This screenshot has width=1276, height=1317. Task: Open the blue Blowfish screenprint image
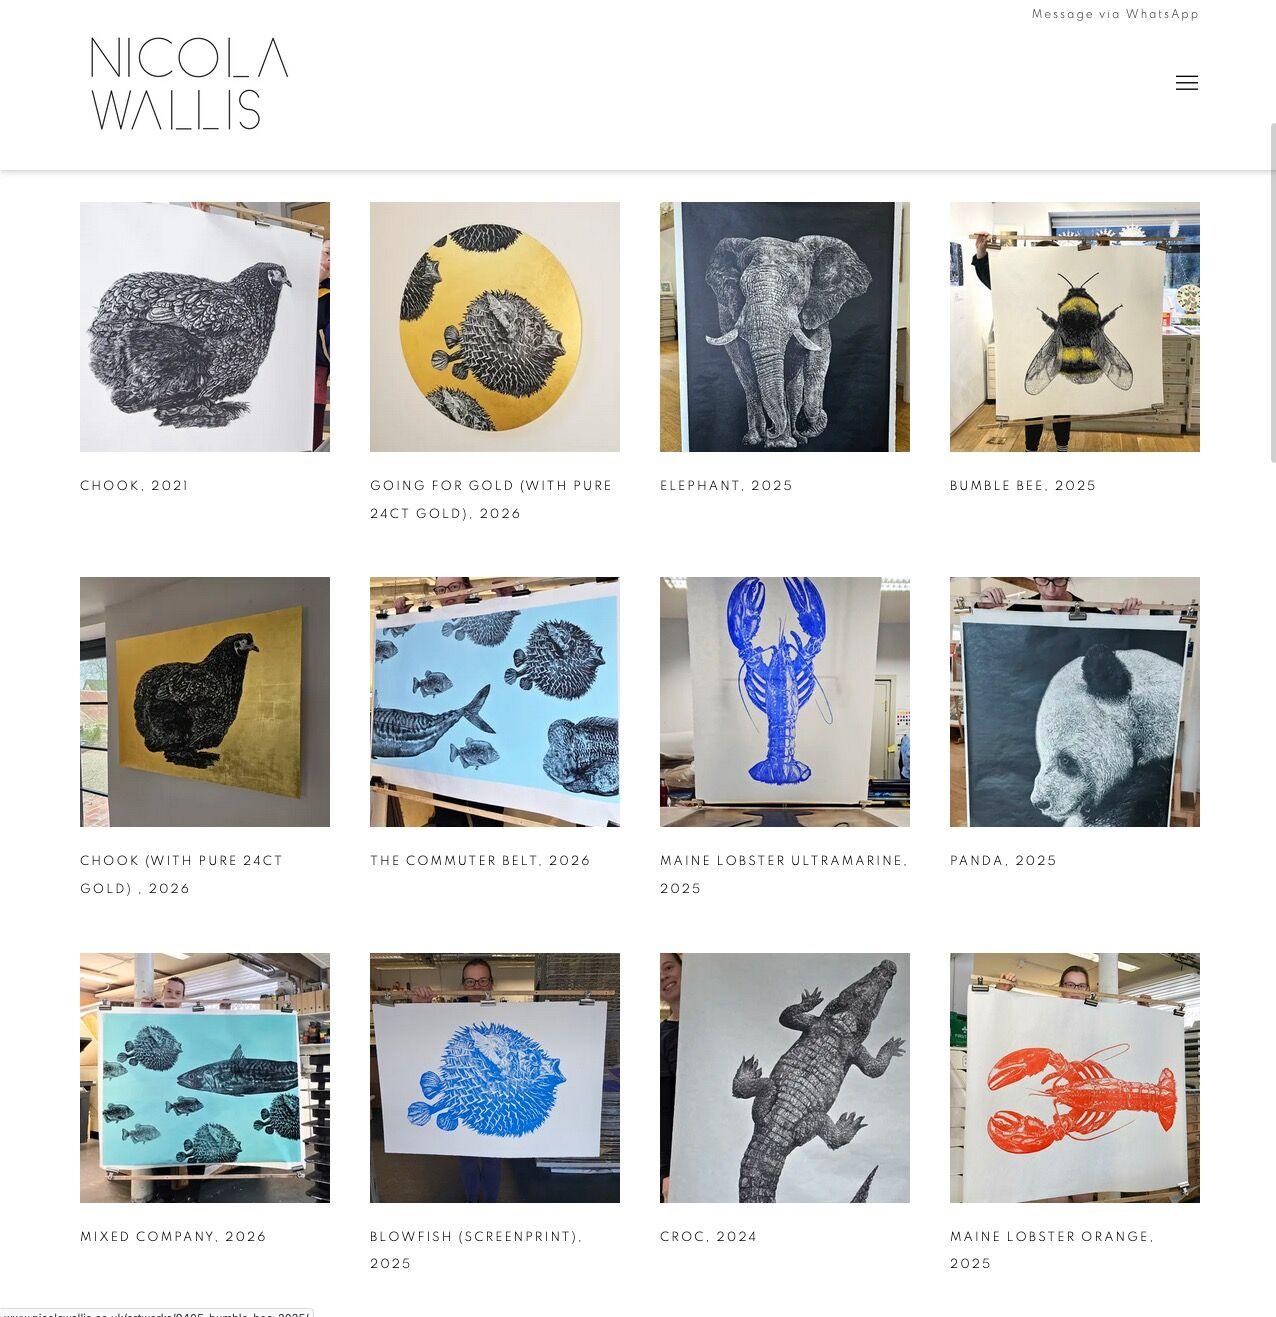(x=495, y=1078)
